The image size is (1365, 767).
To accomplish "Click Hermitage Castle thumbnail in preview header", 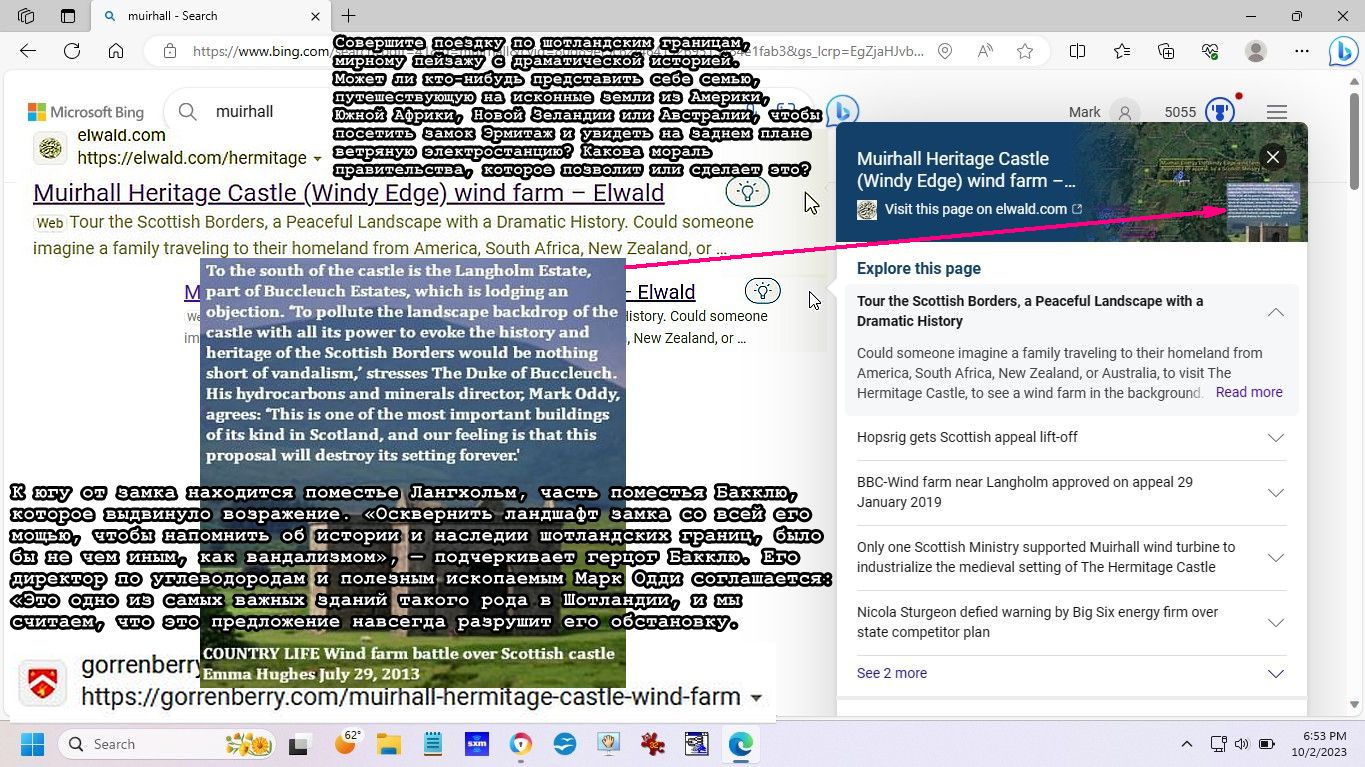I will pos(1264,211).
